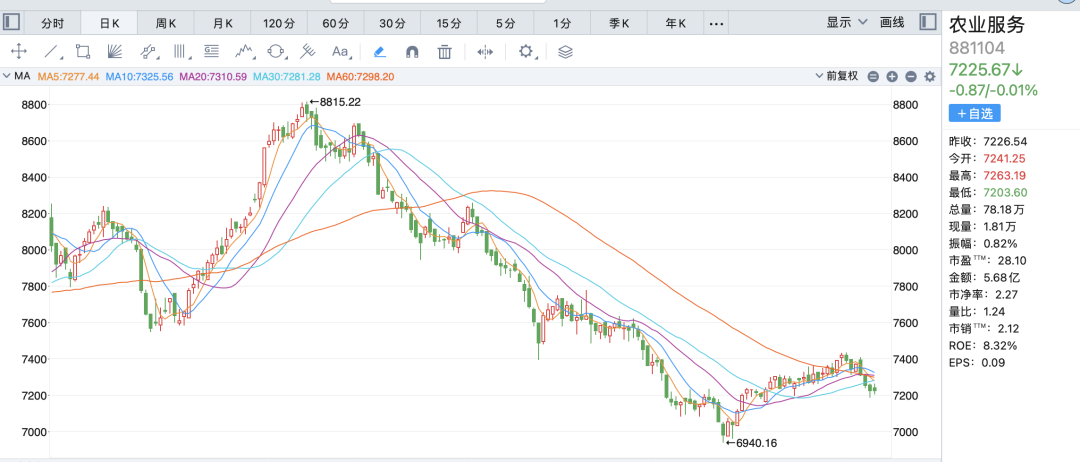Viewport: 1080px width, 462px height.
Task: Click the 画线 button
Action: [x=892, y=22]
